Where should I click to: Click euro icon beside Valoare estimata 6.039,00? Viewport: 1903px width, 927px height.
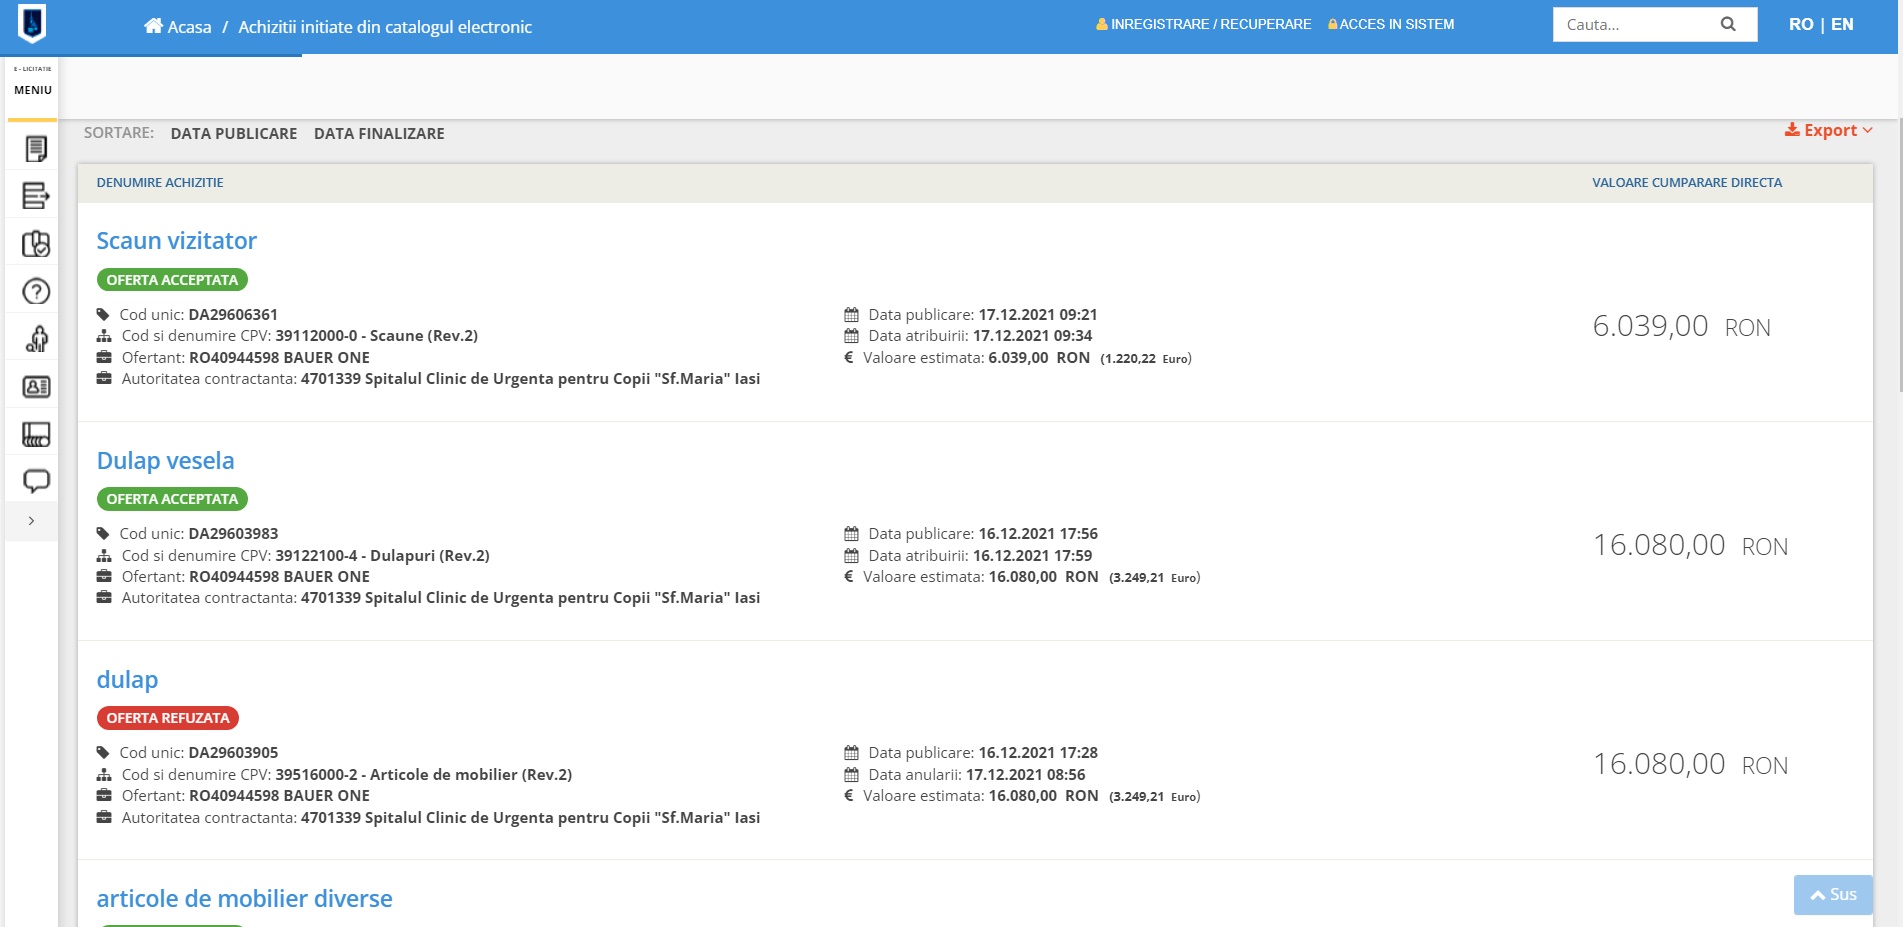[849, 357]
